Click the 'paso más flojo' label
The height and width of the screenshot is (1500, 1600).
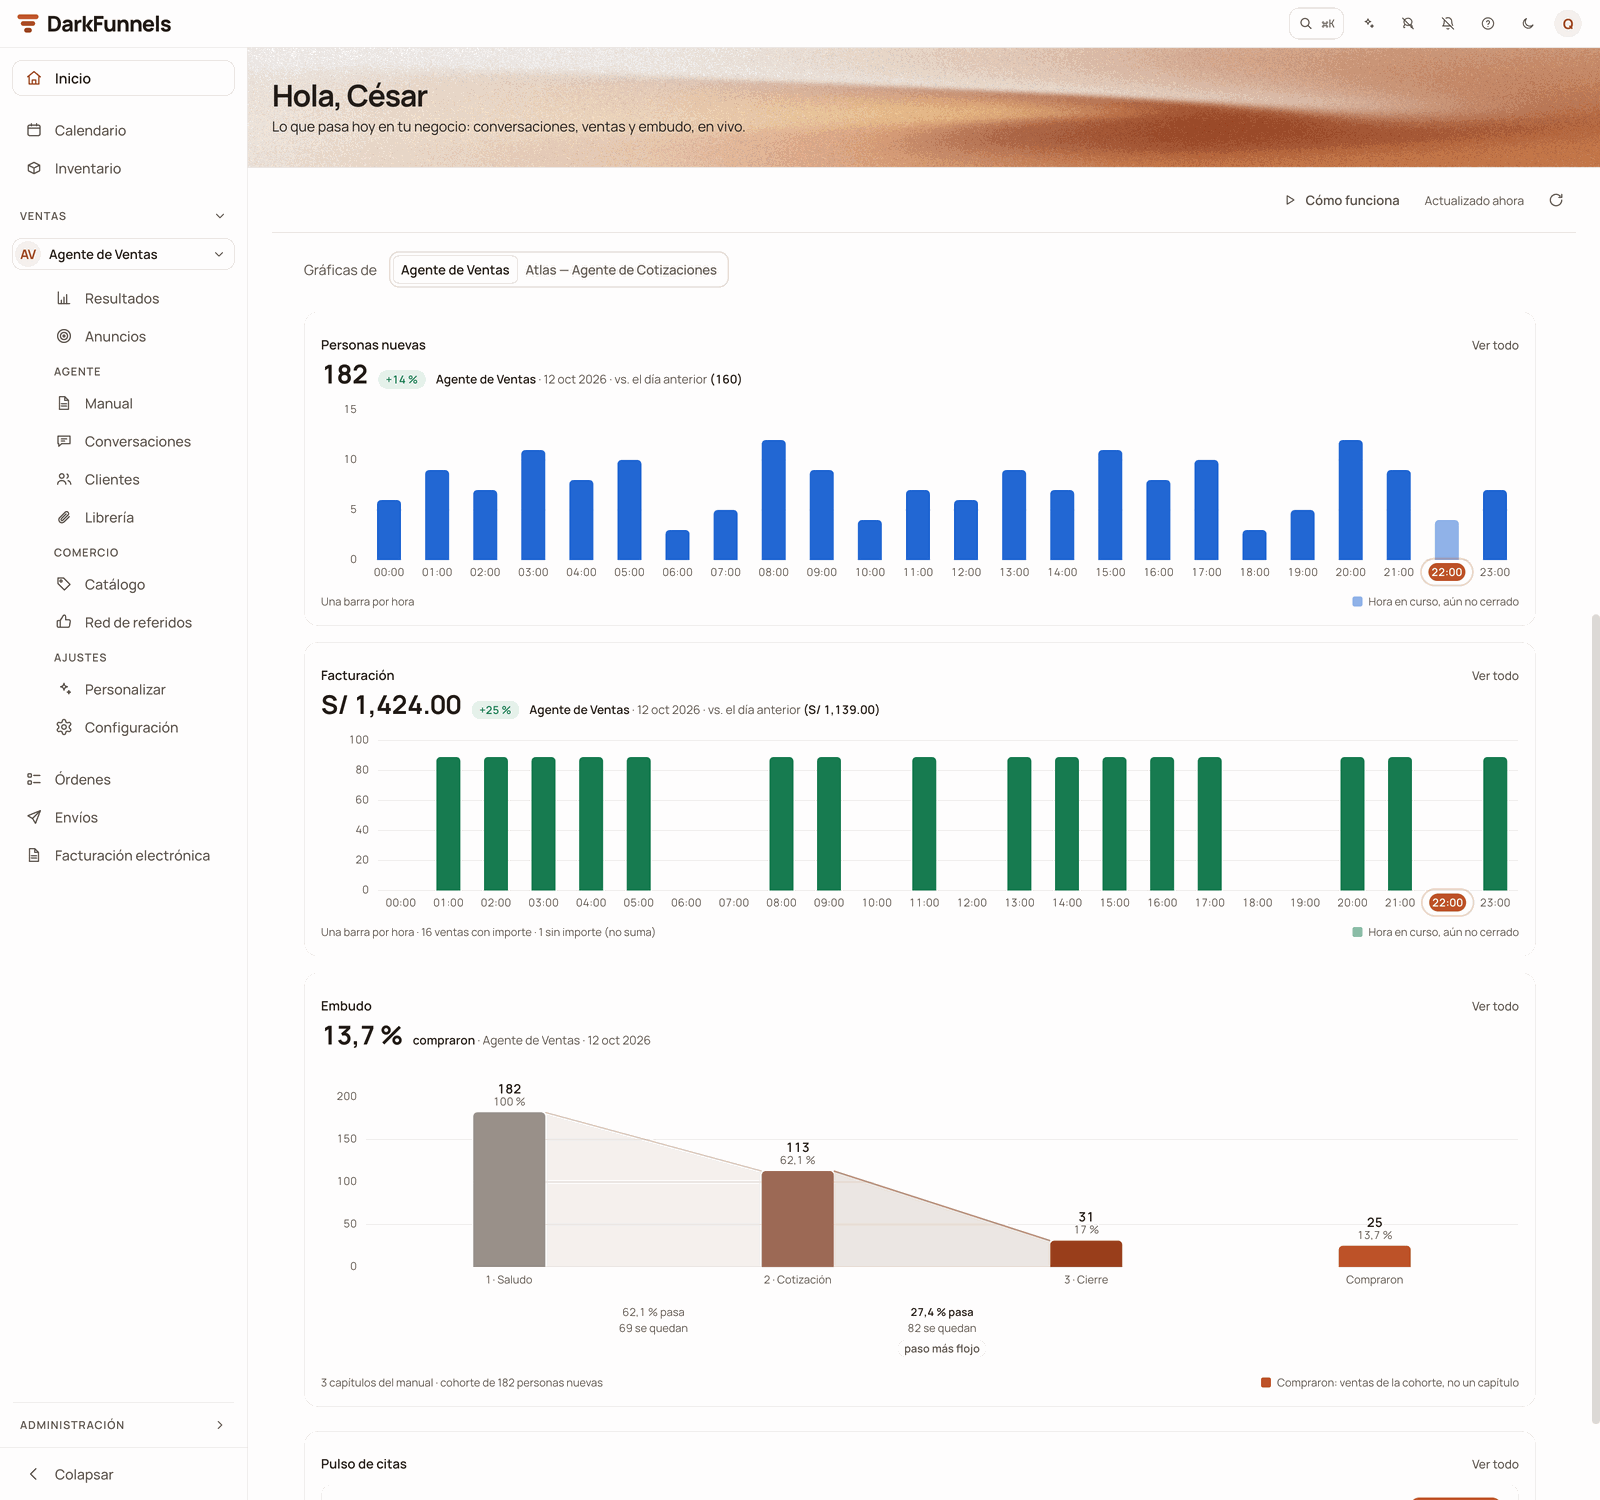pyautogui.click(x=942, y=1349)
